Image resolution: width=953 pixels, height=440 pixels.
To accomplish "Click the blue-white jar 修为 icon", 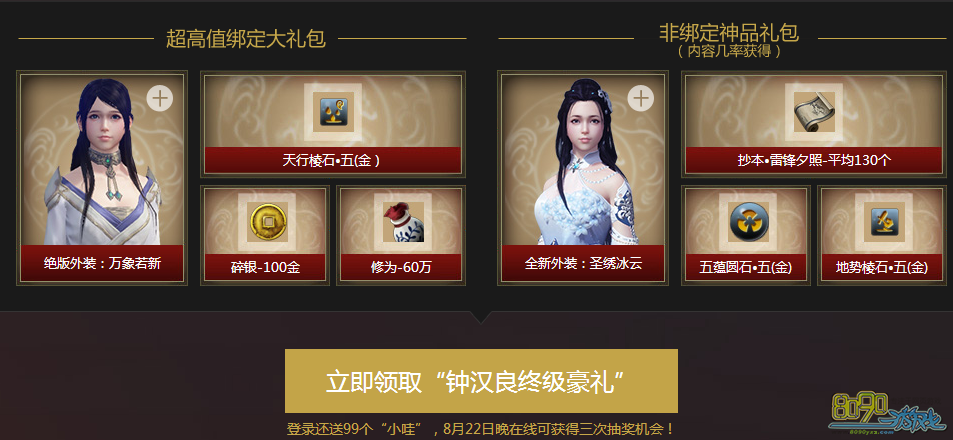I will click(402, 222).
